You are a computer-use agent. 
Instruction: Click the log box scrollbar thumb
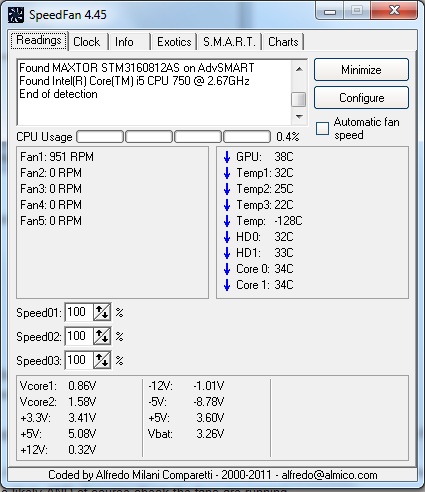tap(299, 99)
